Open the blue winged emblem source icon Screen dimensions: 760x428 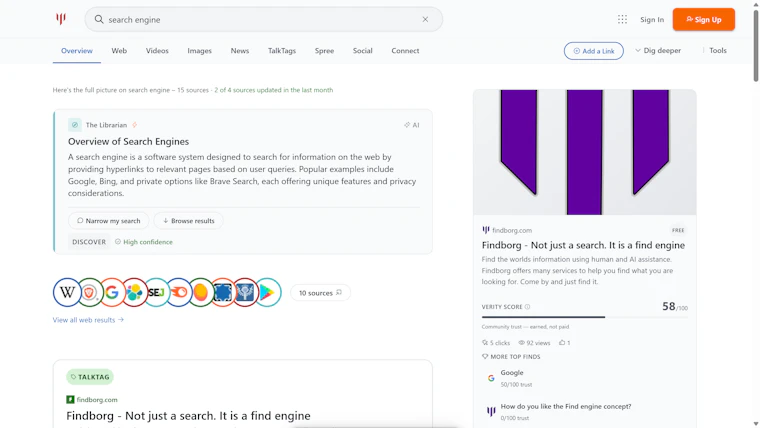tap(246, 292)
